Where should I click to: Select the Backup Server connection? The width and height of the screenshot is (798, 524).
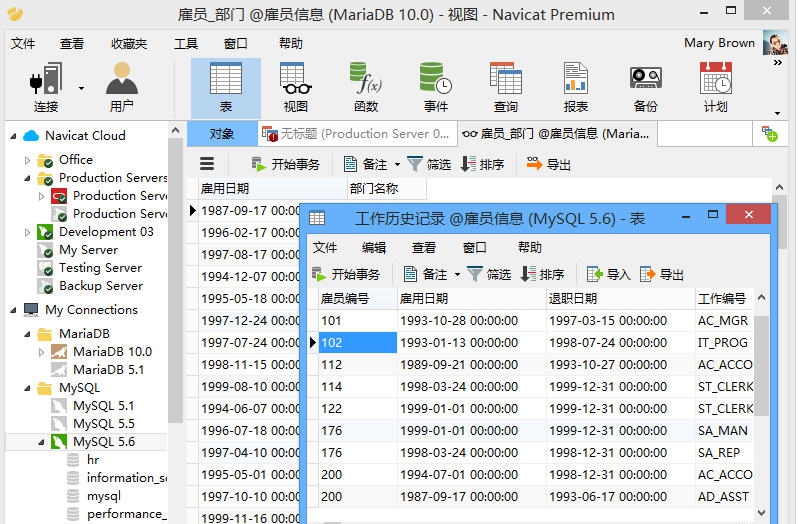coord(101,286)
